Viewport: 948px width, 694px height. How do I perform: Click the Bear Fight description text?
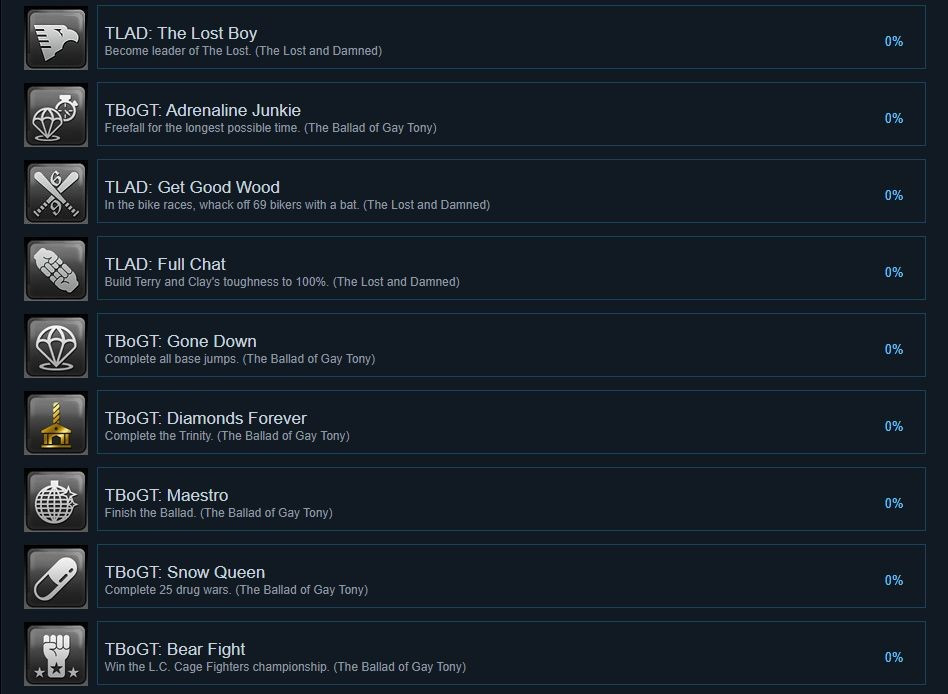pos(285,667)
